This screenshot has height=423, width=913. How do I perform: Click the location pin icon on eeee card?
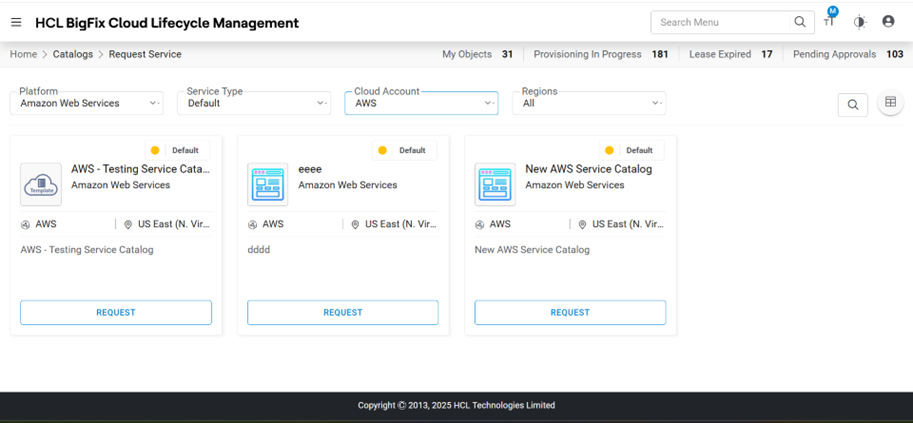pos(355,224)
